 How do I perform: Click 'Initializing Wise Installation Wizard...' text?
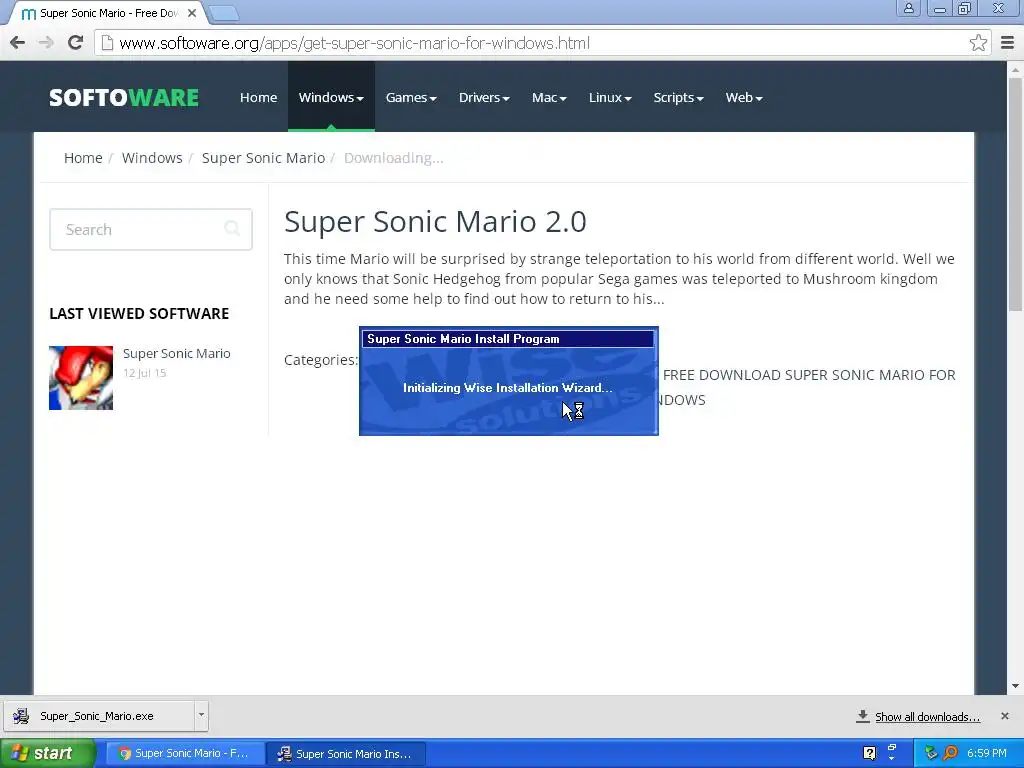tap(507, 387)
